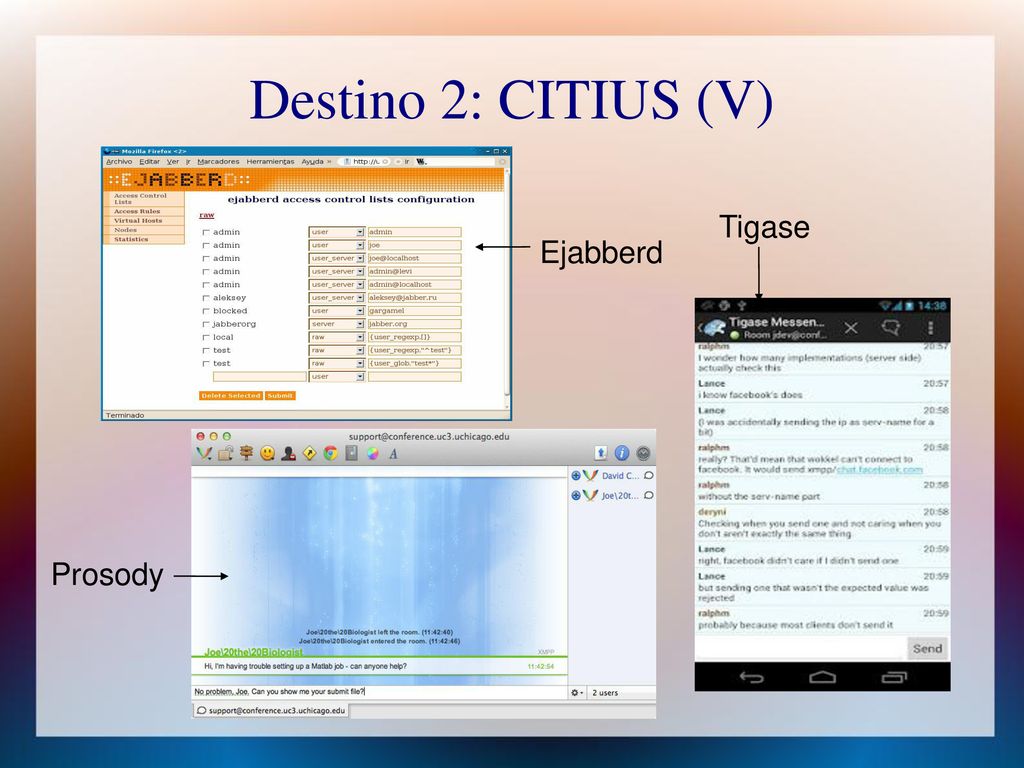Check the admin checkbox for admin@levi row
This screenshot has width=1024, height=768.
pyautogui.click(x=206, y=272)
